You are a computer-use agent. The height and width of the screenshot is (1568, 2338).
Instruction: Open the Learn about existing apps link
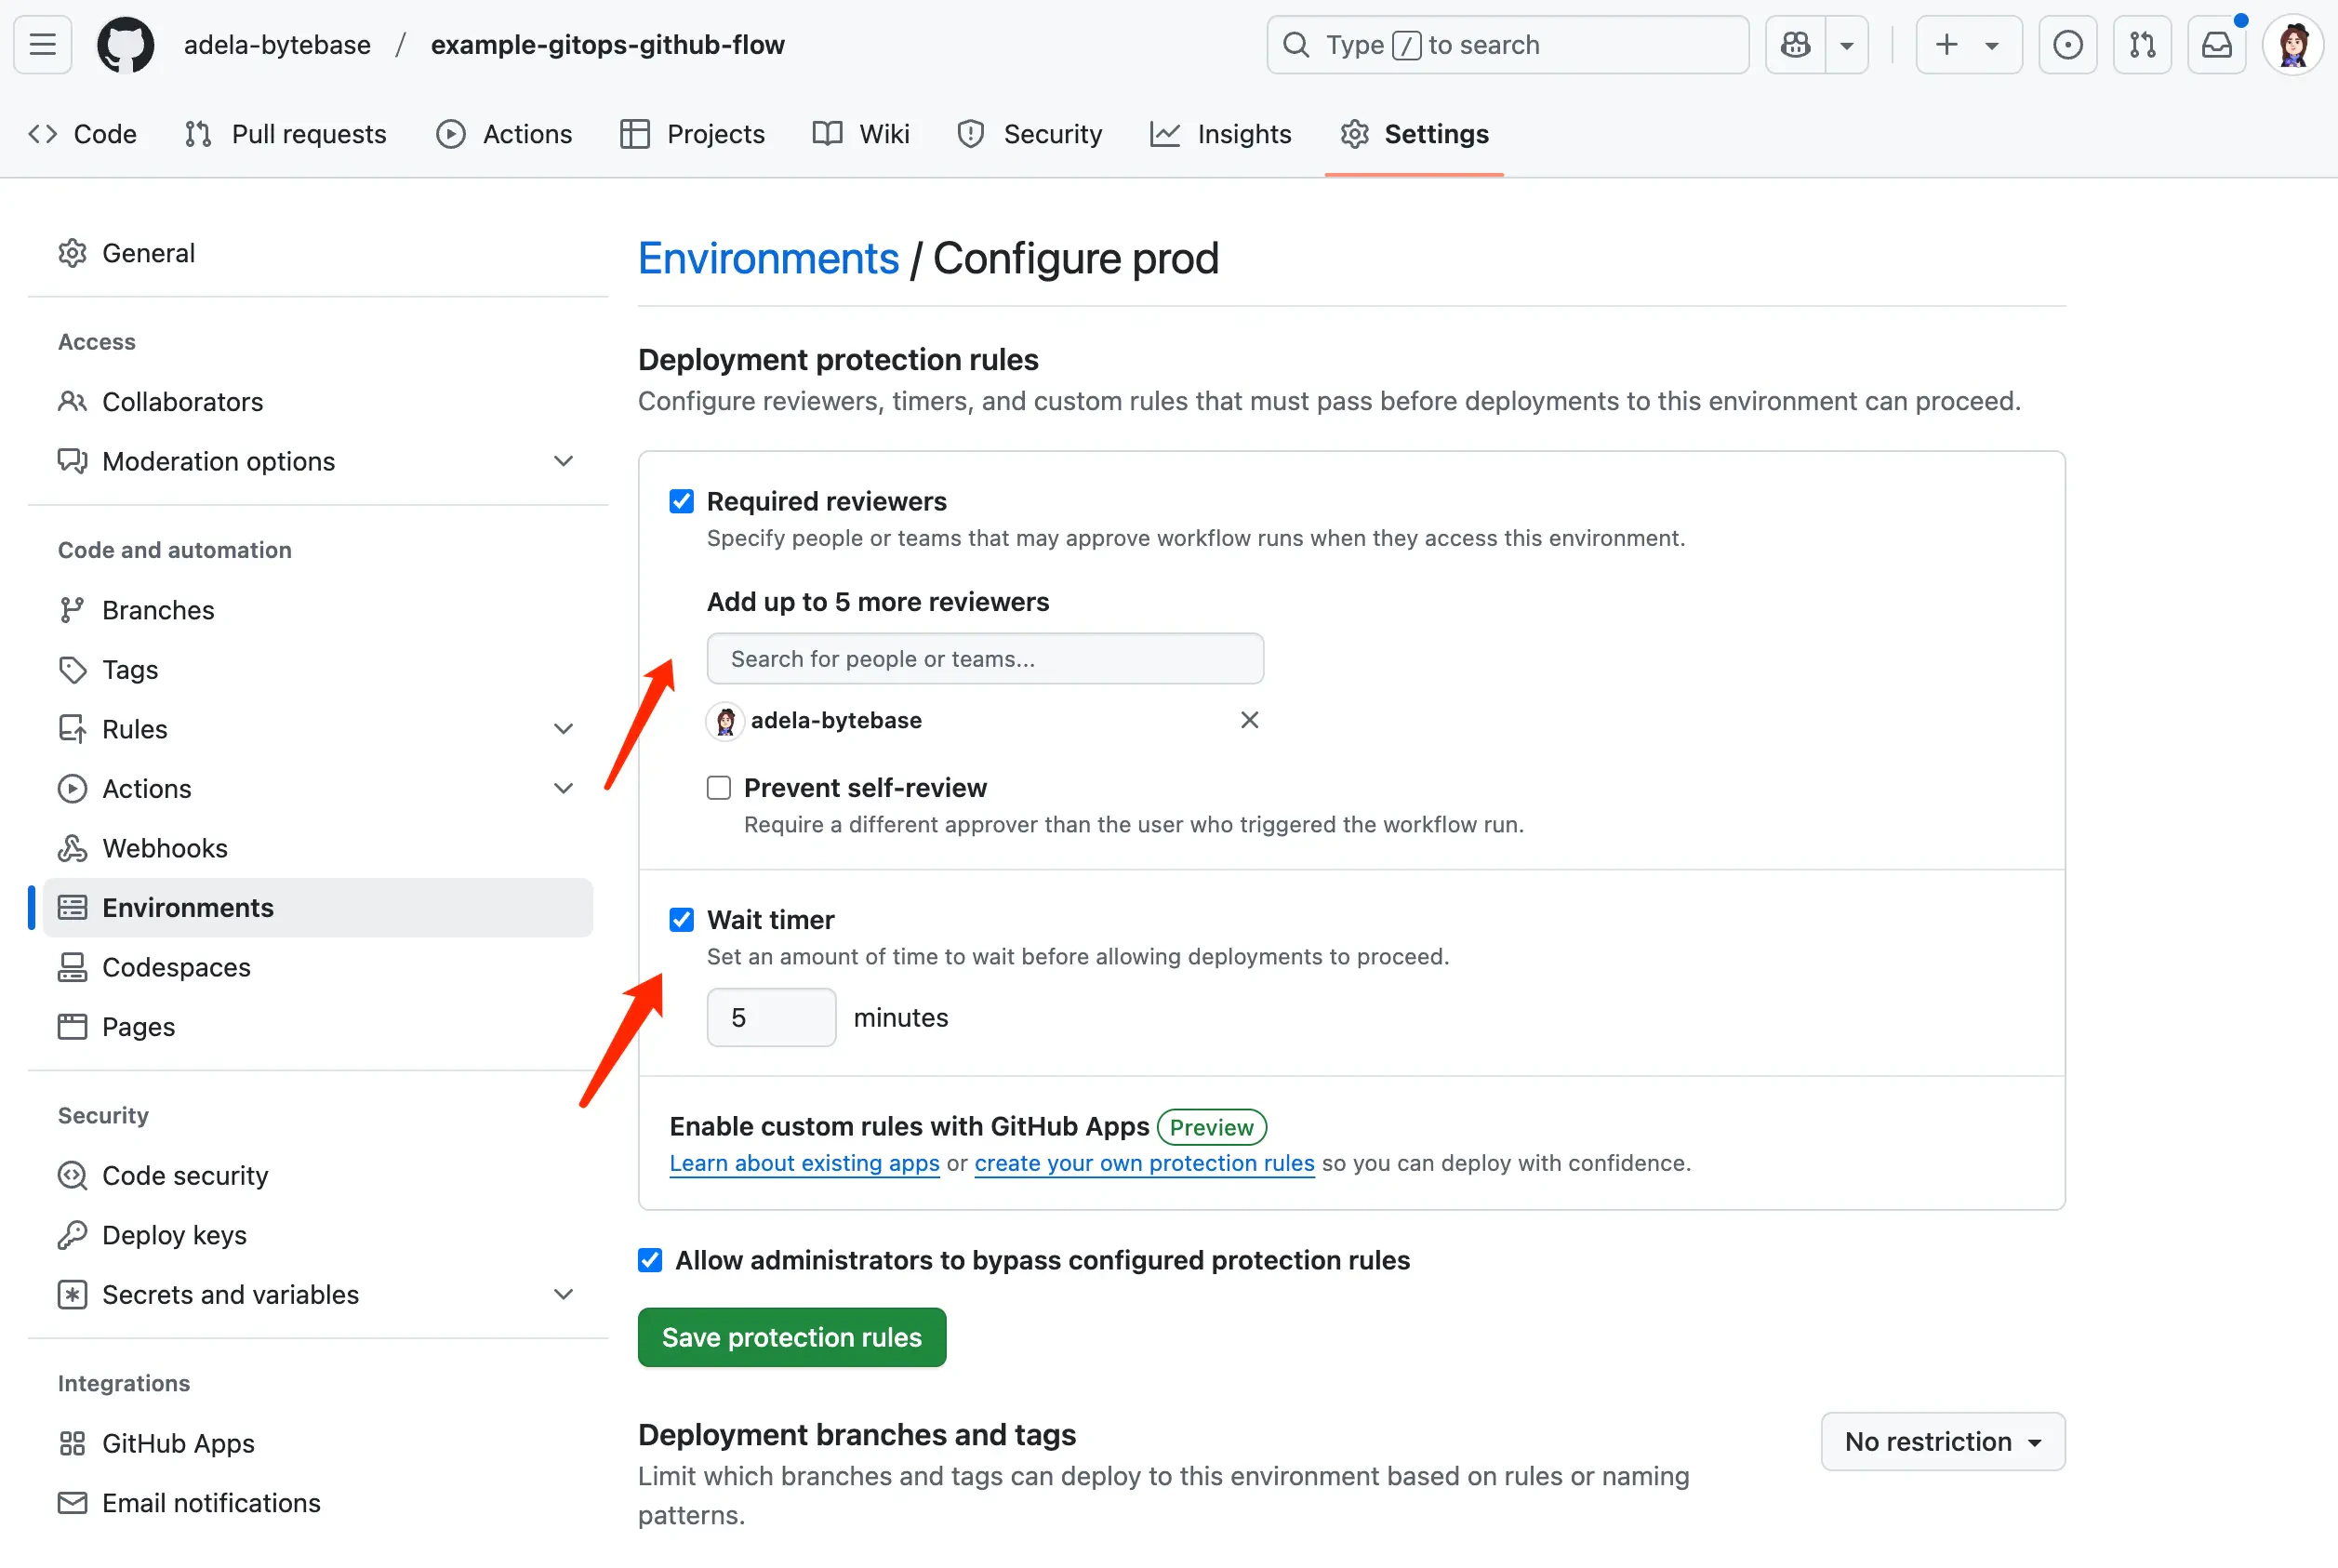tap(804, 1163)
